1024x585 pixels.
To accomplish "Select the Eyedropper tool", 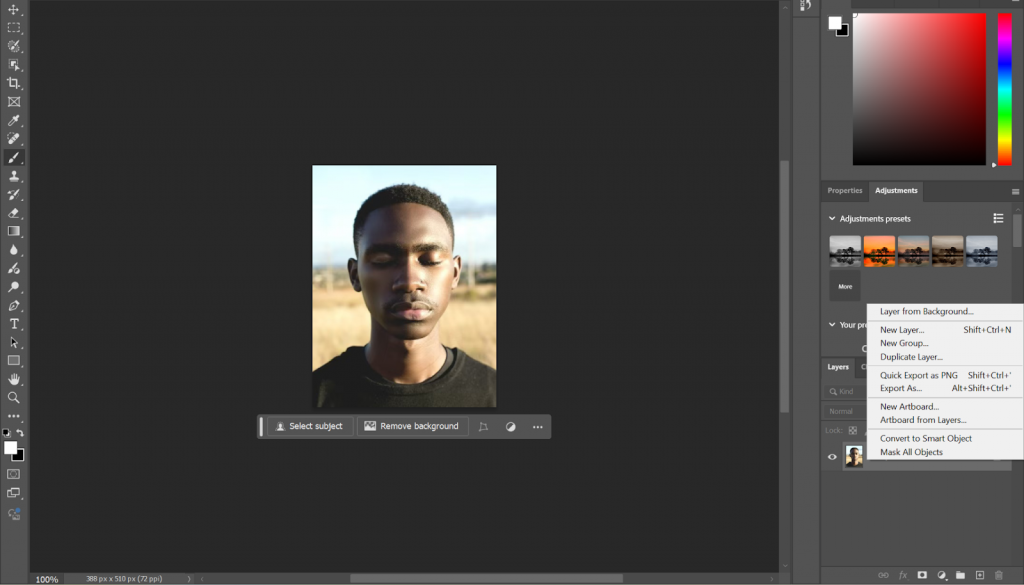I will pyautogui.click(x=13, y=120).
